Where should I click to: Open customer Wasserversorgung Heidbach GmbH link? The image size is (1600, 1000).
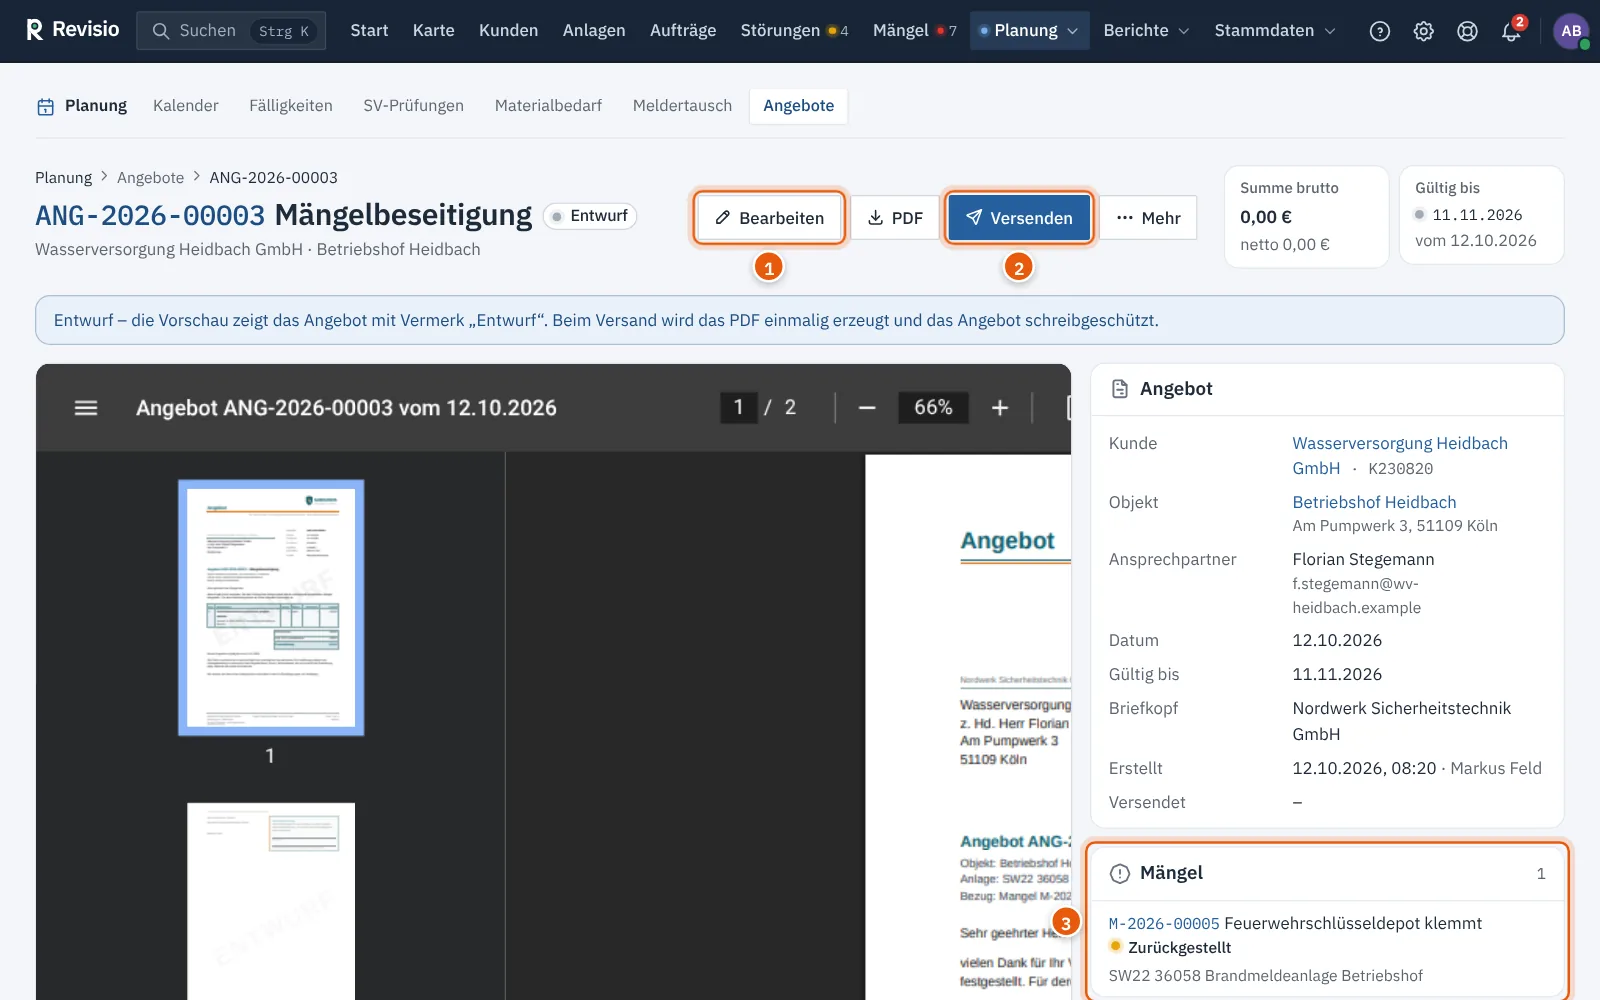point(1400,455)
